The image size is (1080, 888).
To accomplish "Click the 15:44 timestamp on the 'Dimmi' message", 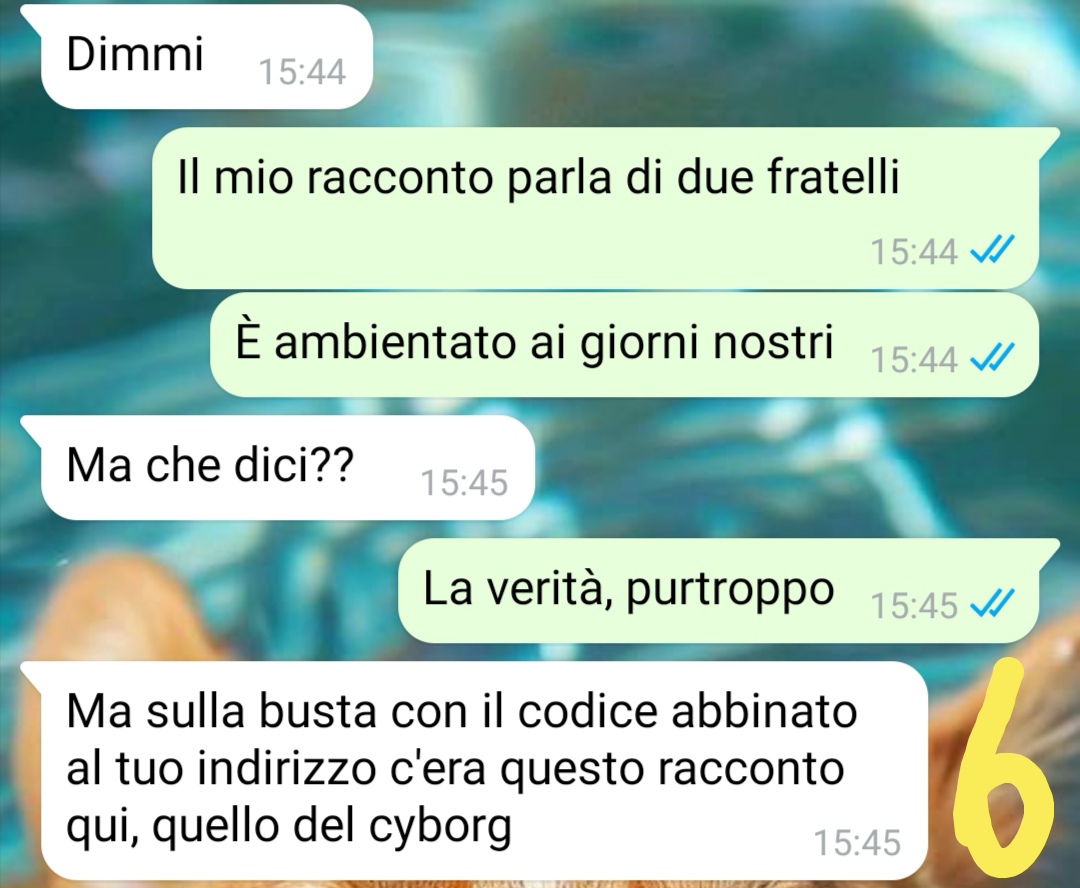I will pos(302,72).
